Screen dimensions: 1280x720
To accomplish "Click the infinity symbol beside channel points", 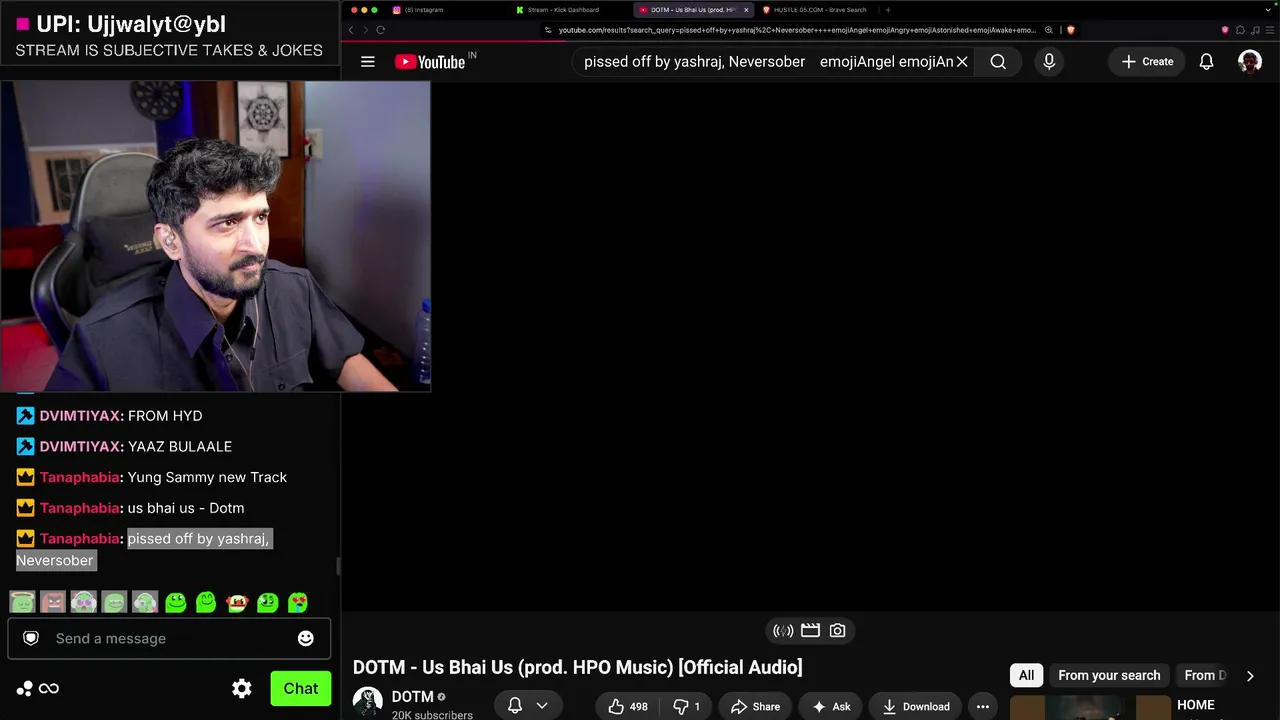I will click(48, 688).
